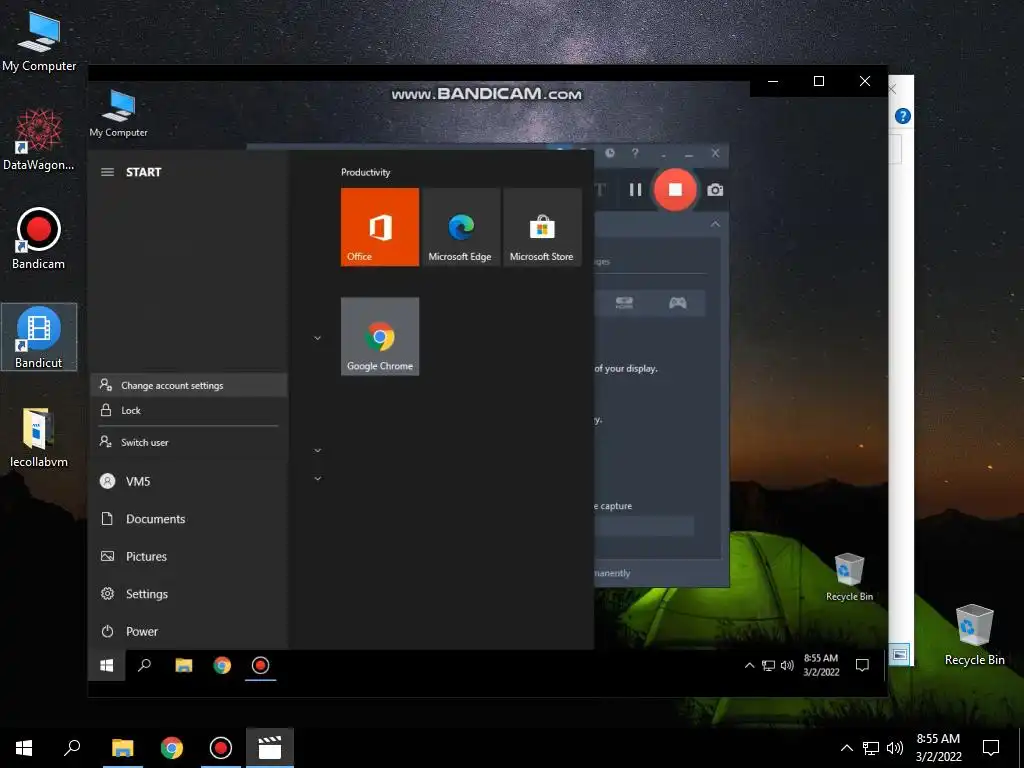Select the lecollabvm folder on desktop
Screen dimensions: 1024x768
[39, 438]
